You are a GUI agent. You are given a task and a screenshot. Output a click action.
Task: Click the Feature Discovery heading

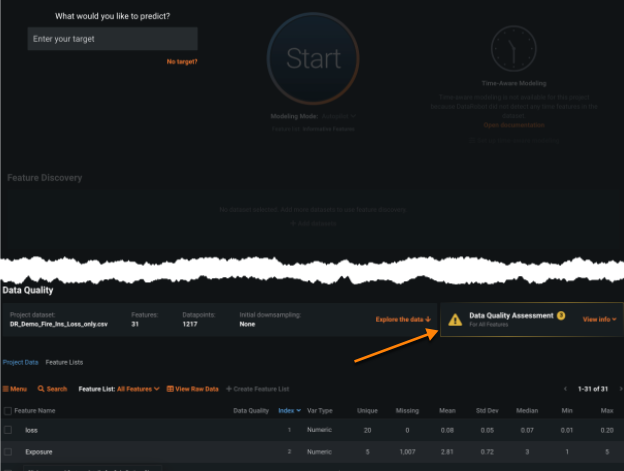pyautogui.click(x=45, y=178)
